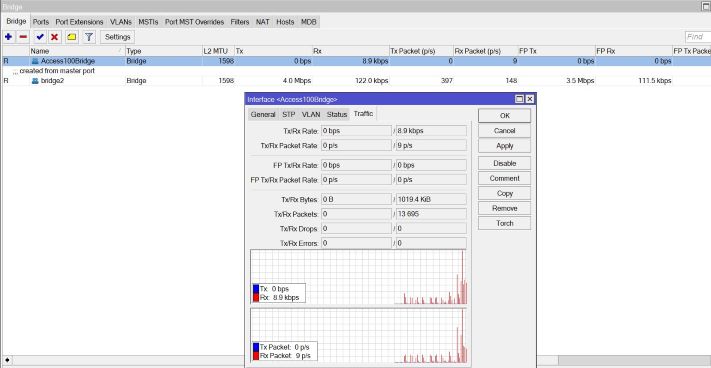Select the Access100Bridge row
711x368 pixels.
pos(356,61)
